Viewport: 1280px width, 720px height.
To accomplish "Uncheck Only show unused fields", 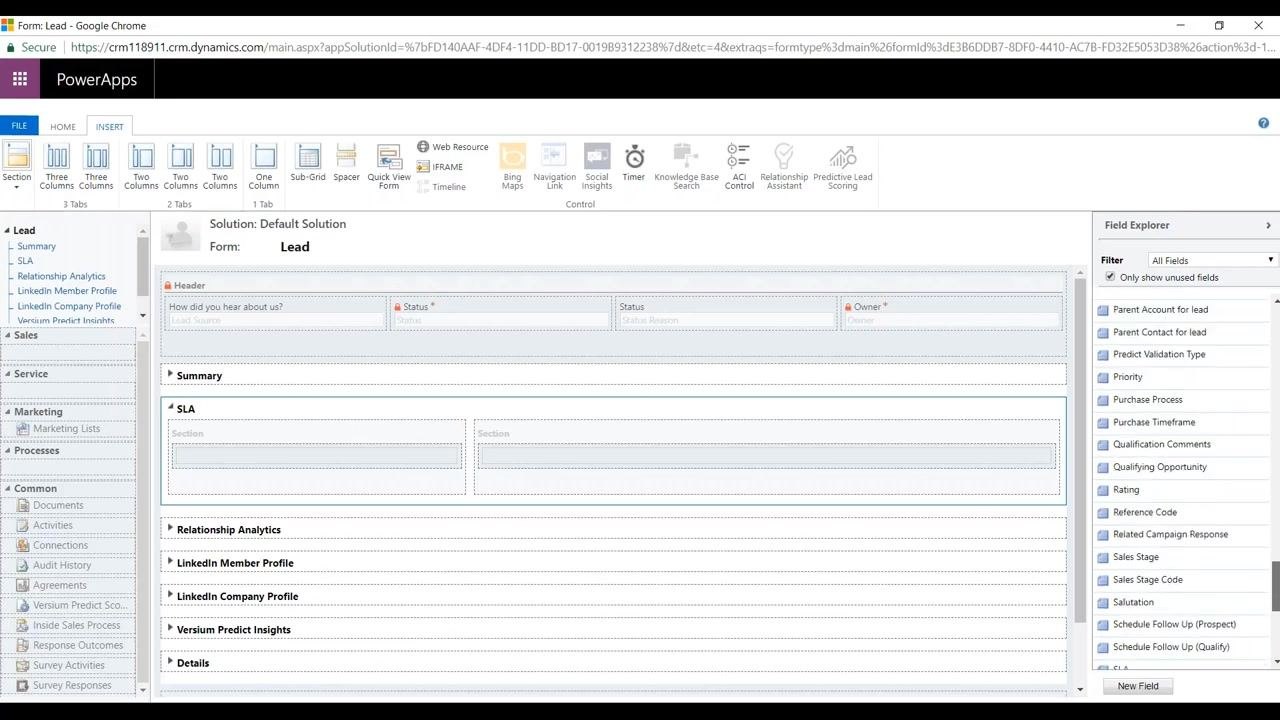I will click(x=1110, y=277).
